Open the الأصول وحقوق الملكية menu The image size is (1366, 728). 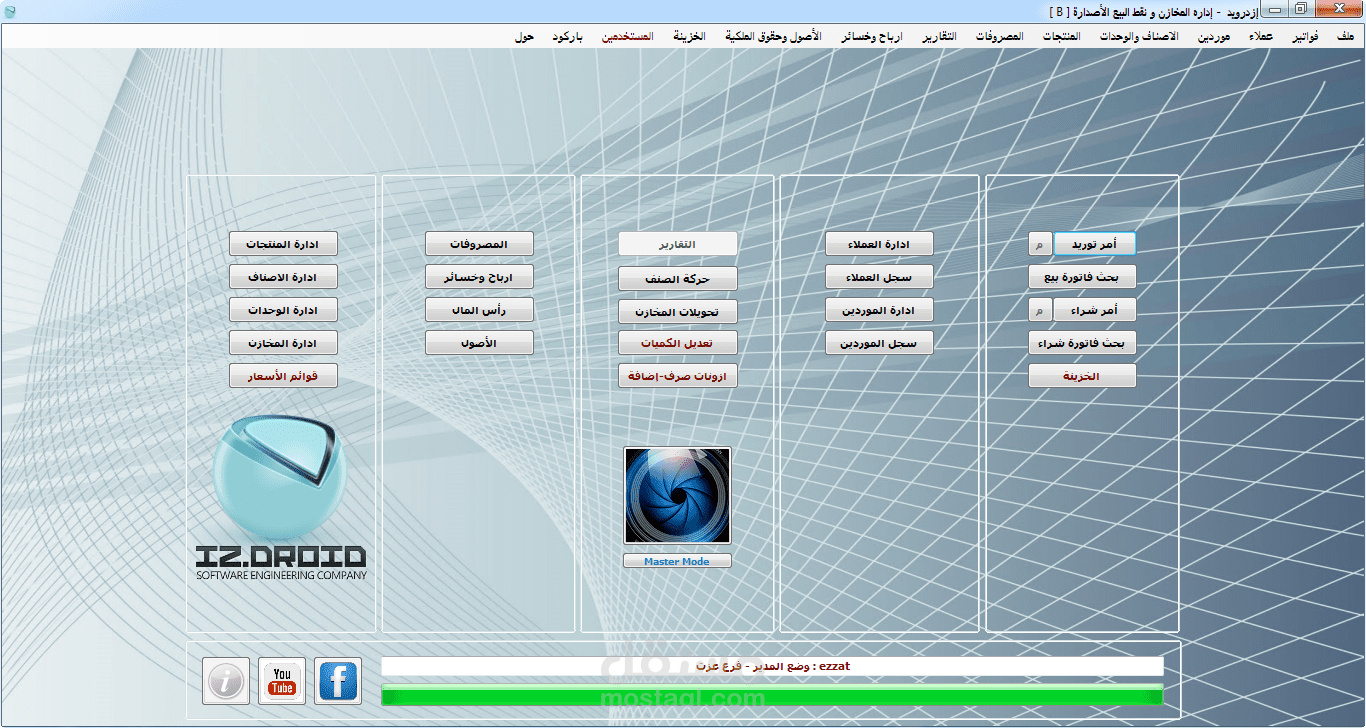click(x=773, y=37)
